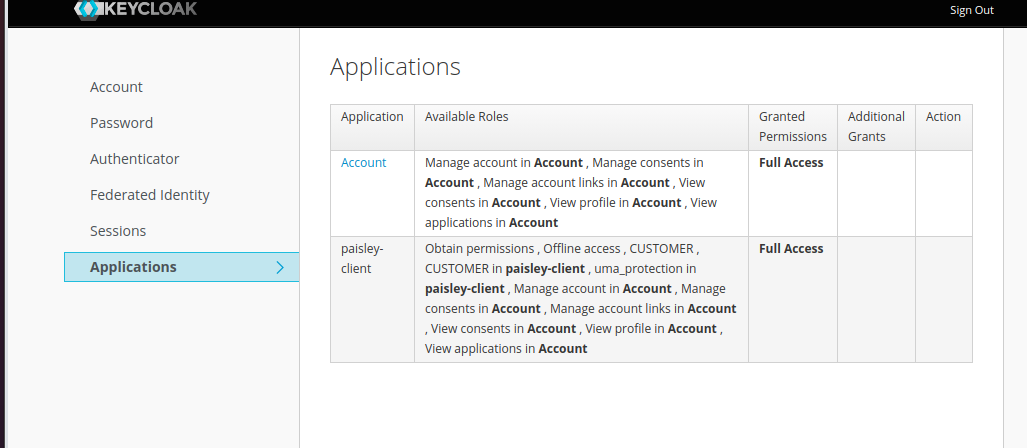This screenshot has height=448, width=1027.
Task: Open the Authenticator settings in the sidebar
Action: pyautogui.click(x=134, y=159)
